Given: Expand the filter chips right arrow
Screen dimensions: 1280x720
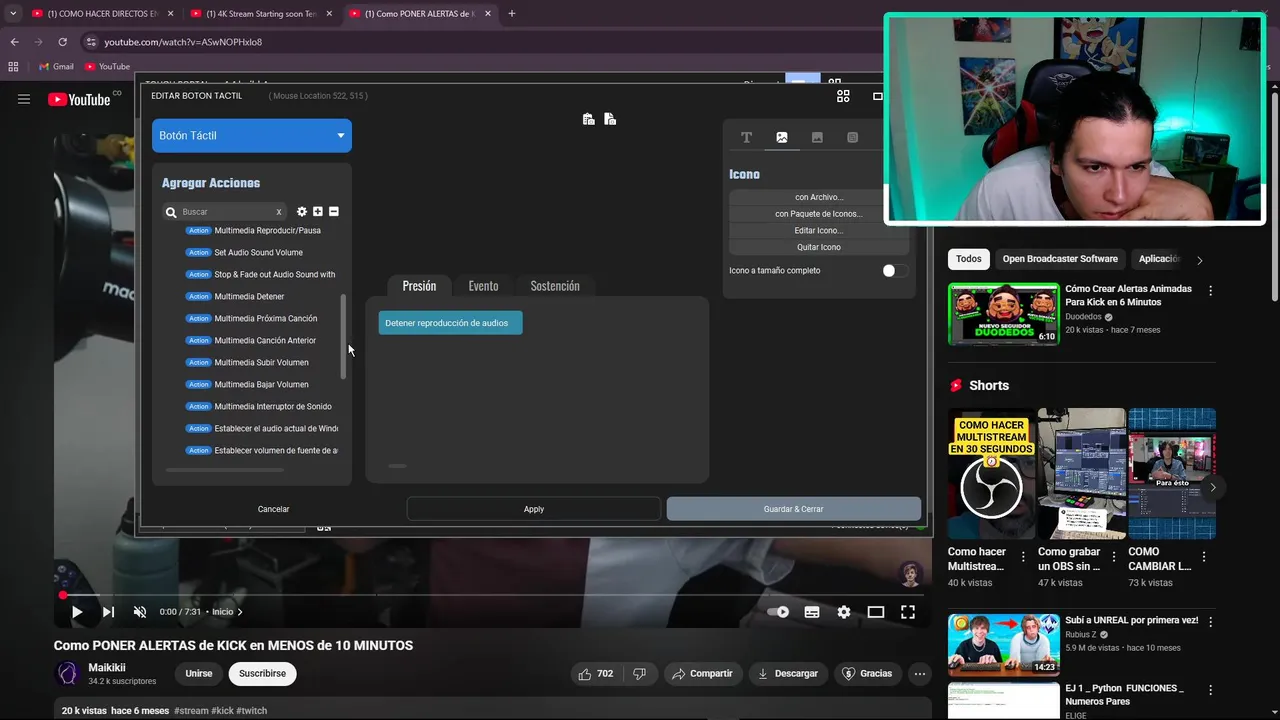Looking at the screenshot, I should point(1200,260).
